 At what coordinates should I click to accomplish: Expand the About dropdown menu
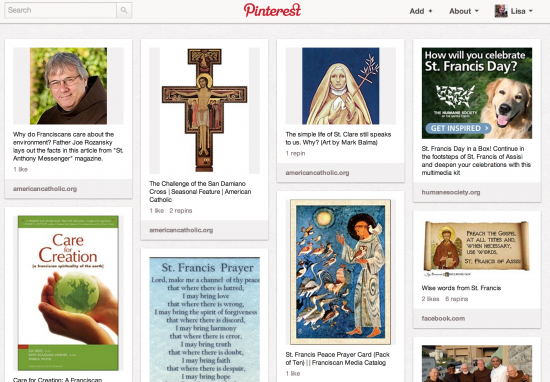[463, 11]
